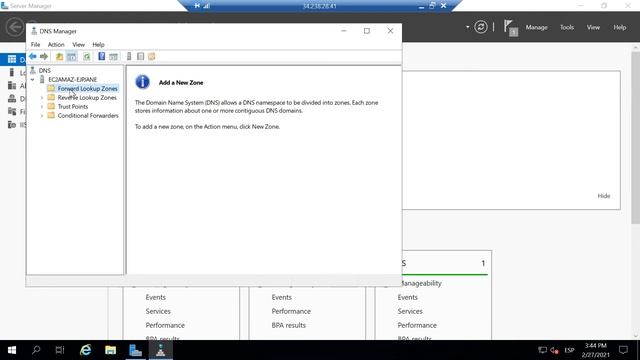Switch to DNS Manager taskbar button
This screenshot has width=640, height=360.
click(x=160, y=350)
